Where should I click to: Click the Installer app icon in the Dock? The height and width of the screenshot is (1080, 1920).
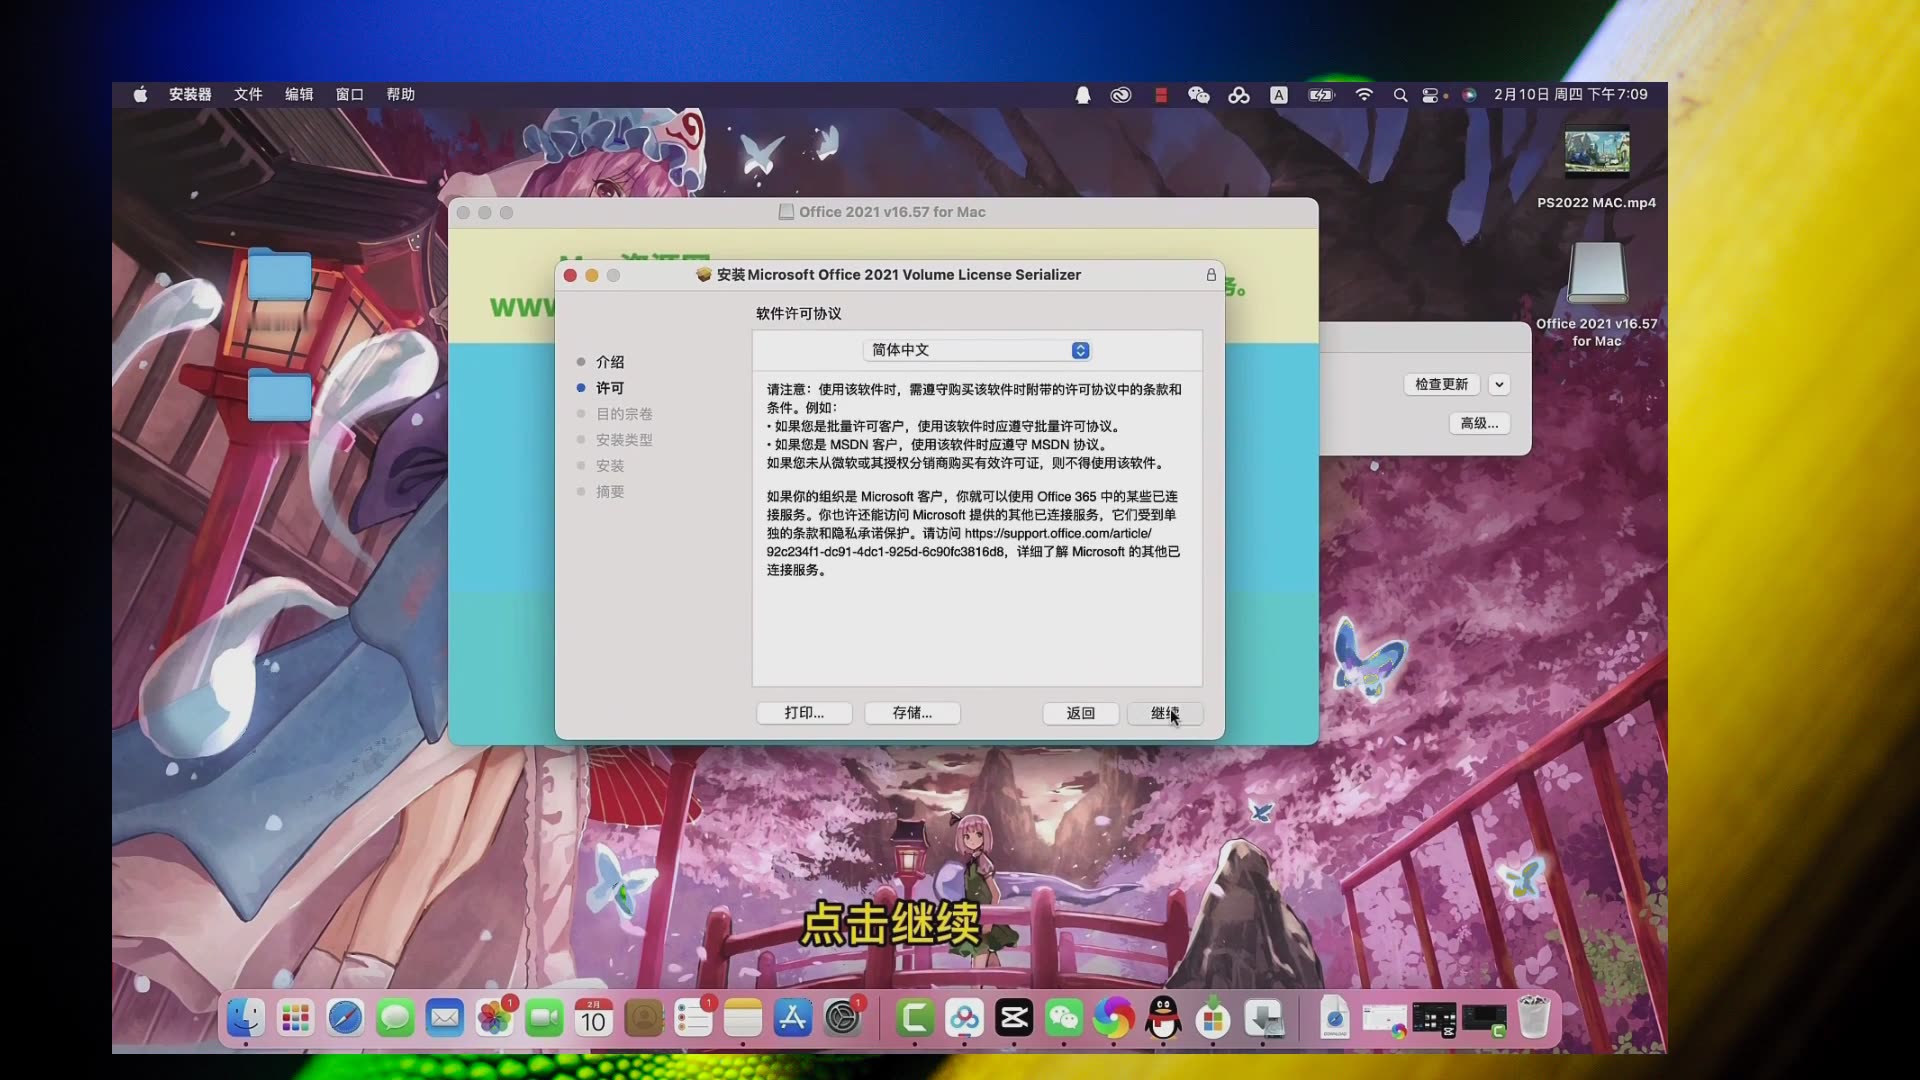tap(1264, 1019)
